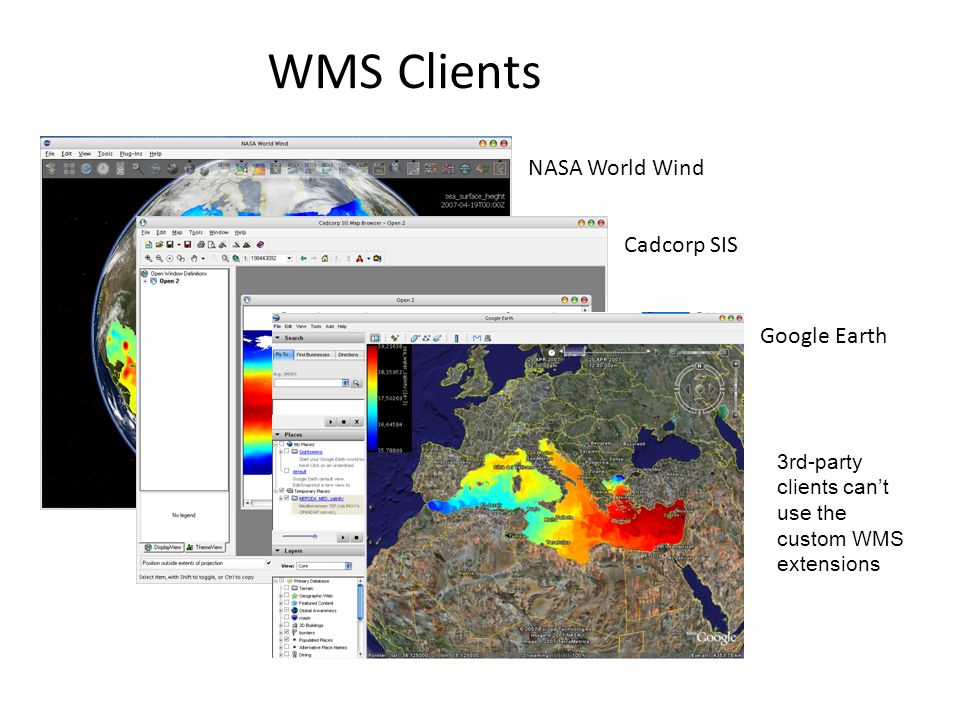Switch to DisplayView tab in Cadcorp
960x720 pixels.
pyautogui.click(x=163, y=547)
